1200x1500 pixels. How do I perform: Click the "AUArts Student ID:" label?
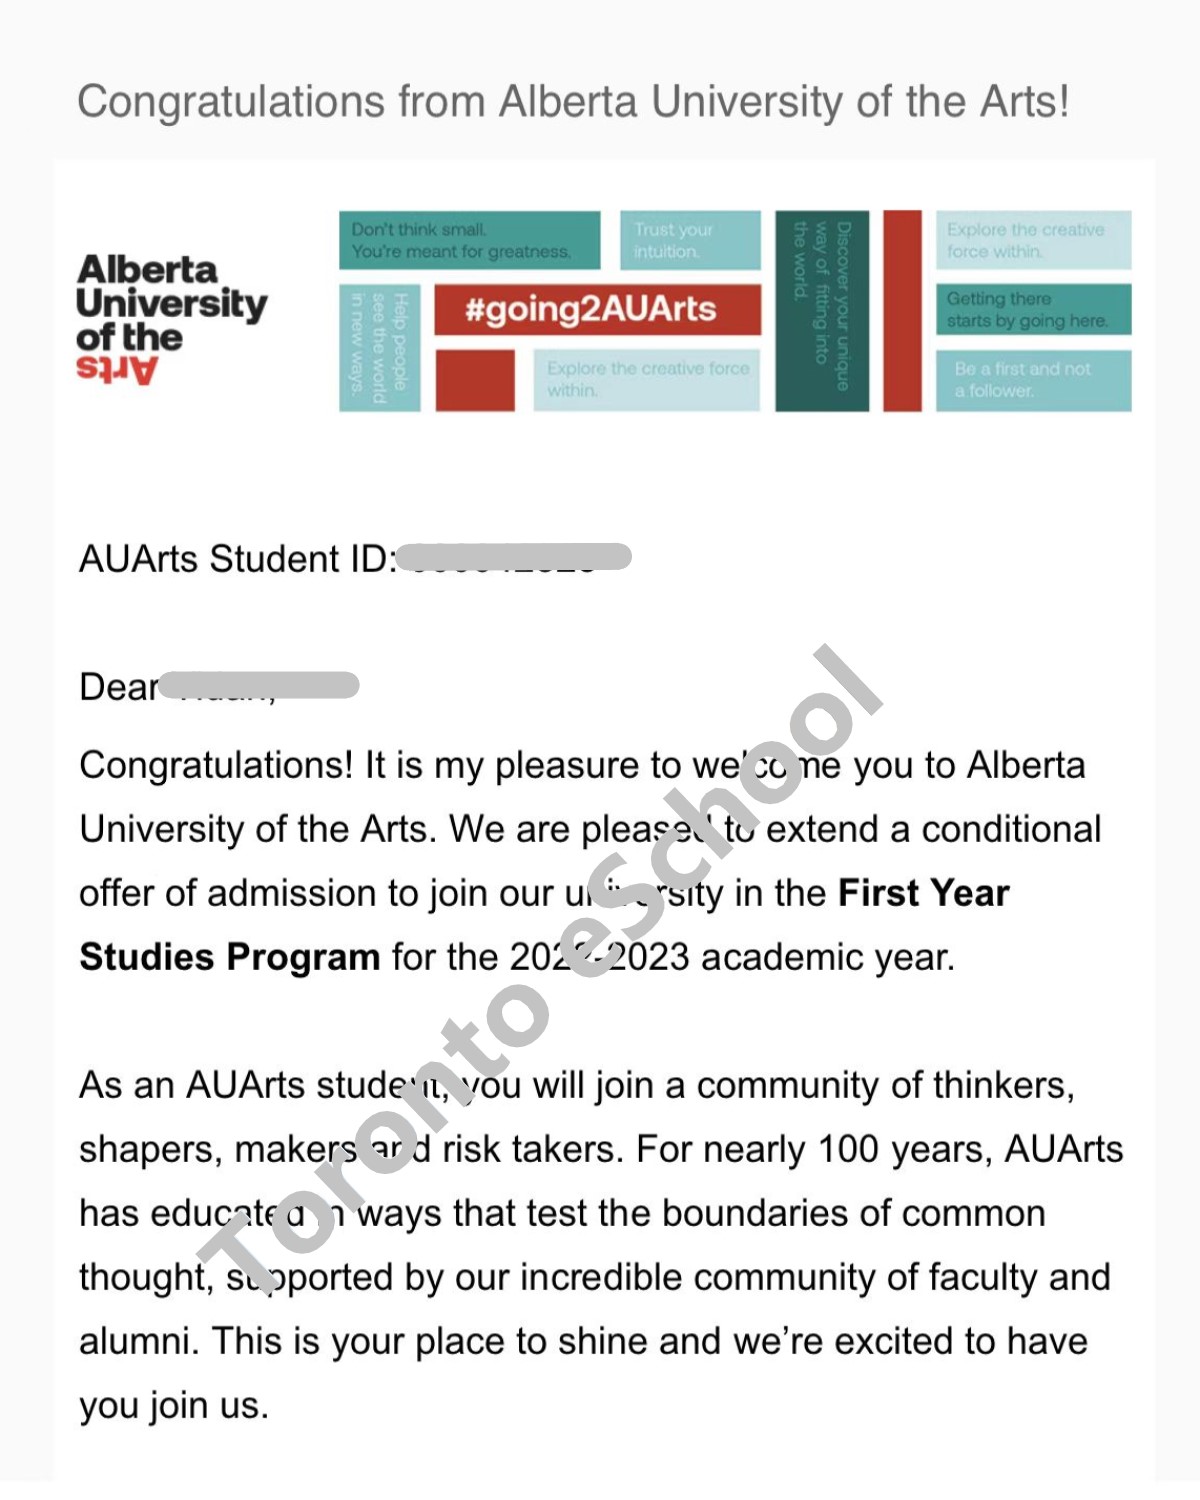[237, 559]
